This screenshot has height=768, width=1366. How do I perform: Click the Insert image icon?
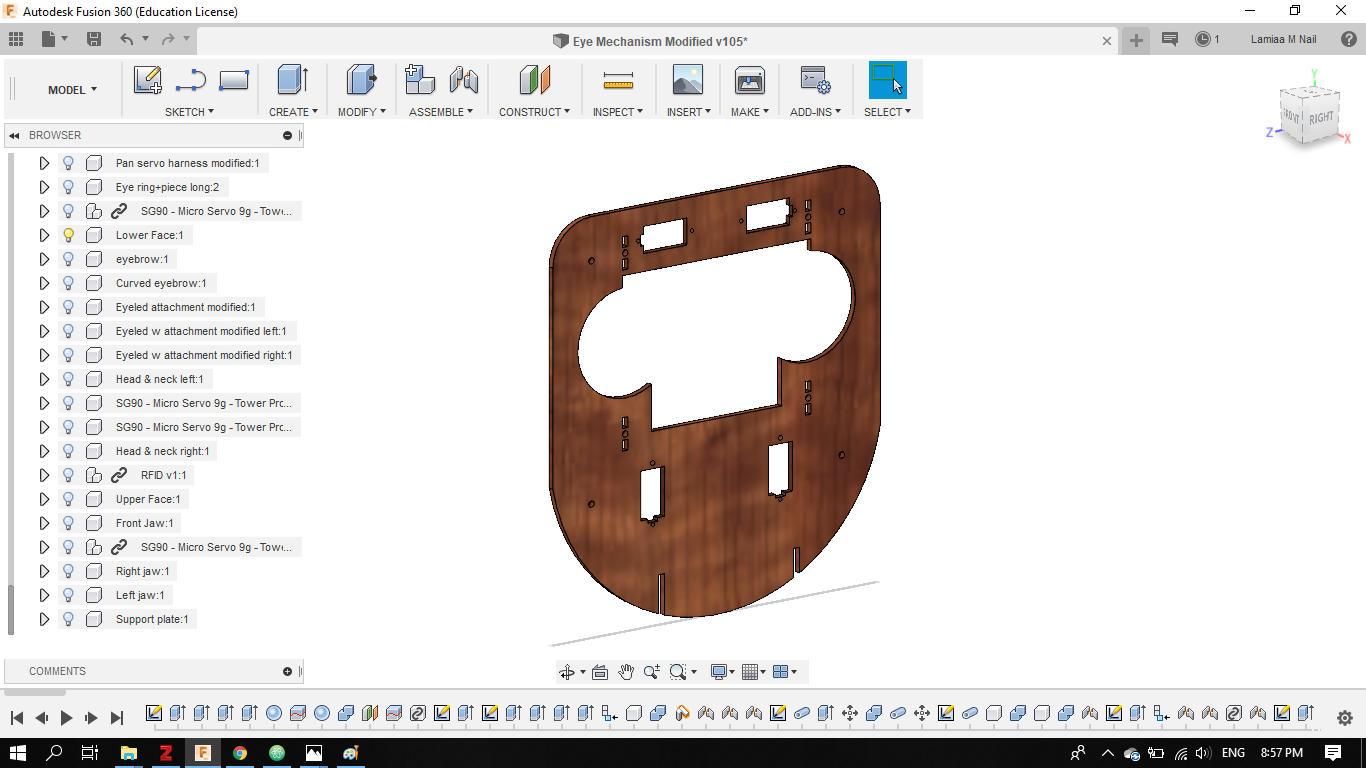click(x=688, y=80)
